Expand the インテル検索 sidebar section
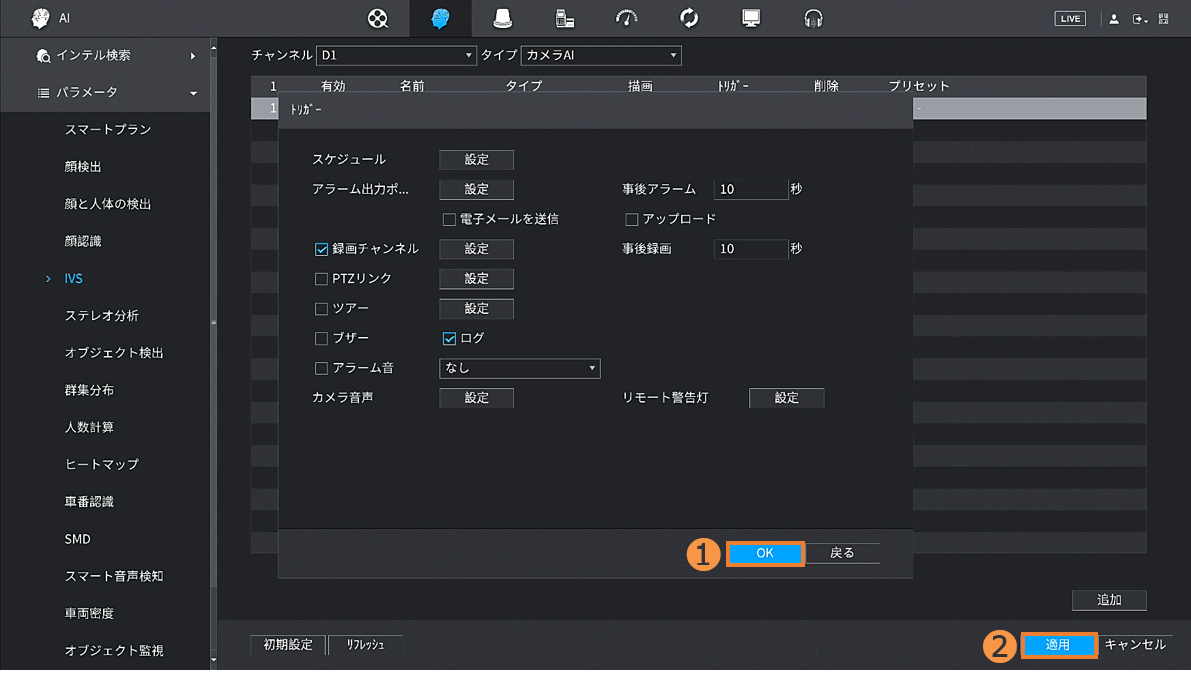The width and height of the screenshot is (1191, 696). [x=105, y=55]
